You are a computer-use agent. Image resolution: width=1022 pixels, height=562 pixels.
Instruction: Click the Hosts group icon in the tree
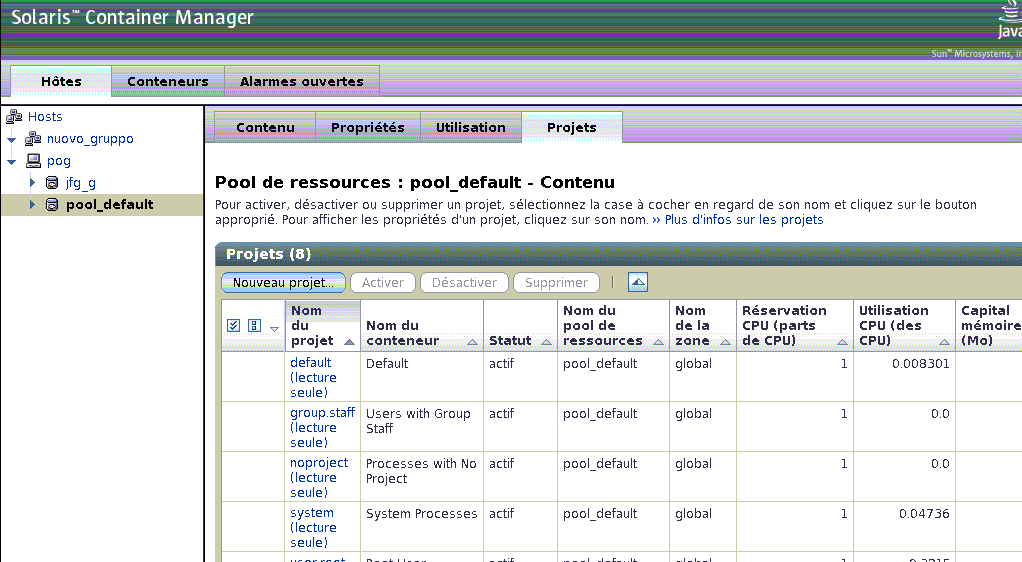pyautogui.click(x=14, y=117)
